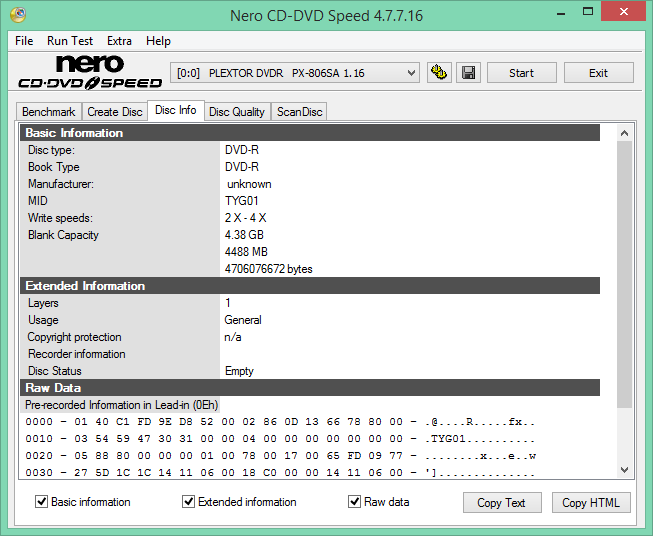653x536 pixels.
Task: Click the Pre-recorded Information in Lead-in label
Action: [121, 405]
